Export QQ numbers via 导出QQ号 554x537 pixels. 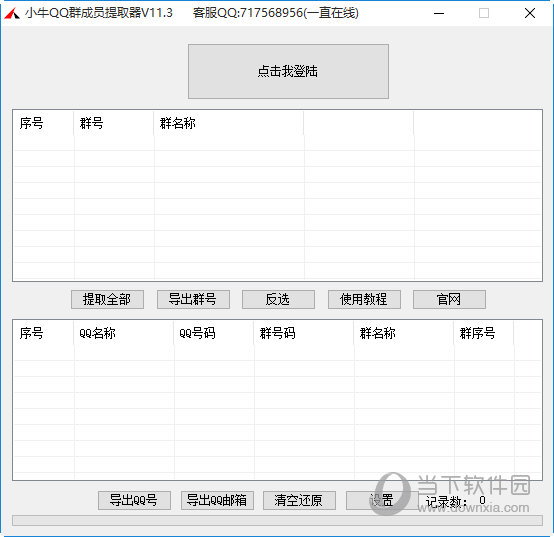134,500
